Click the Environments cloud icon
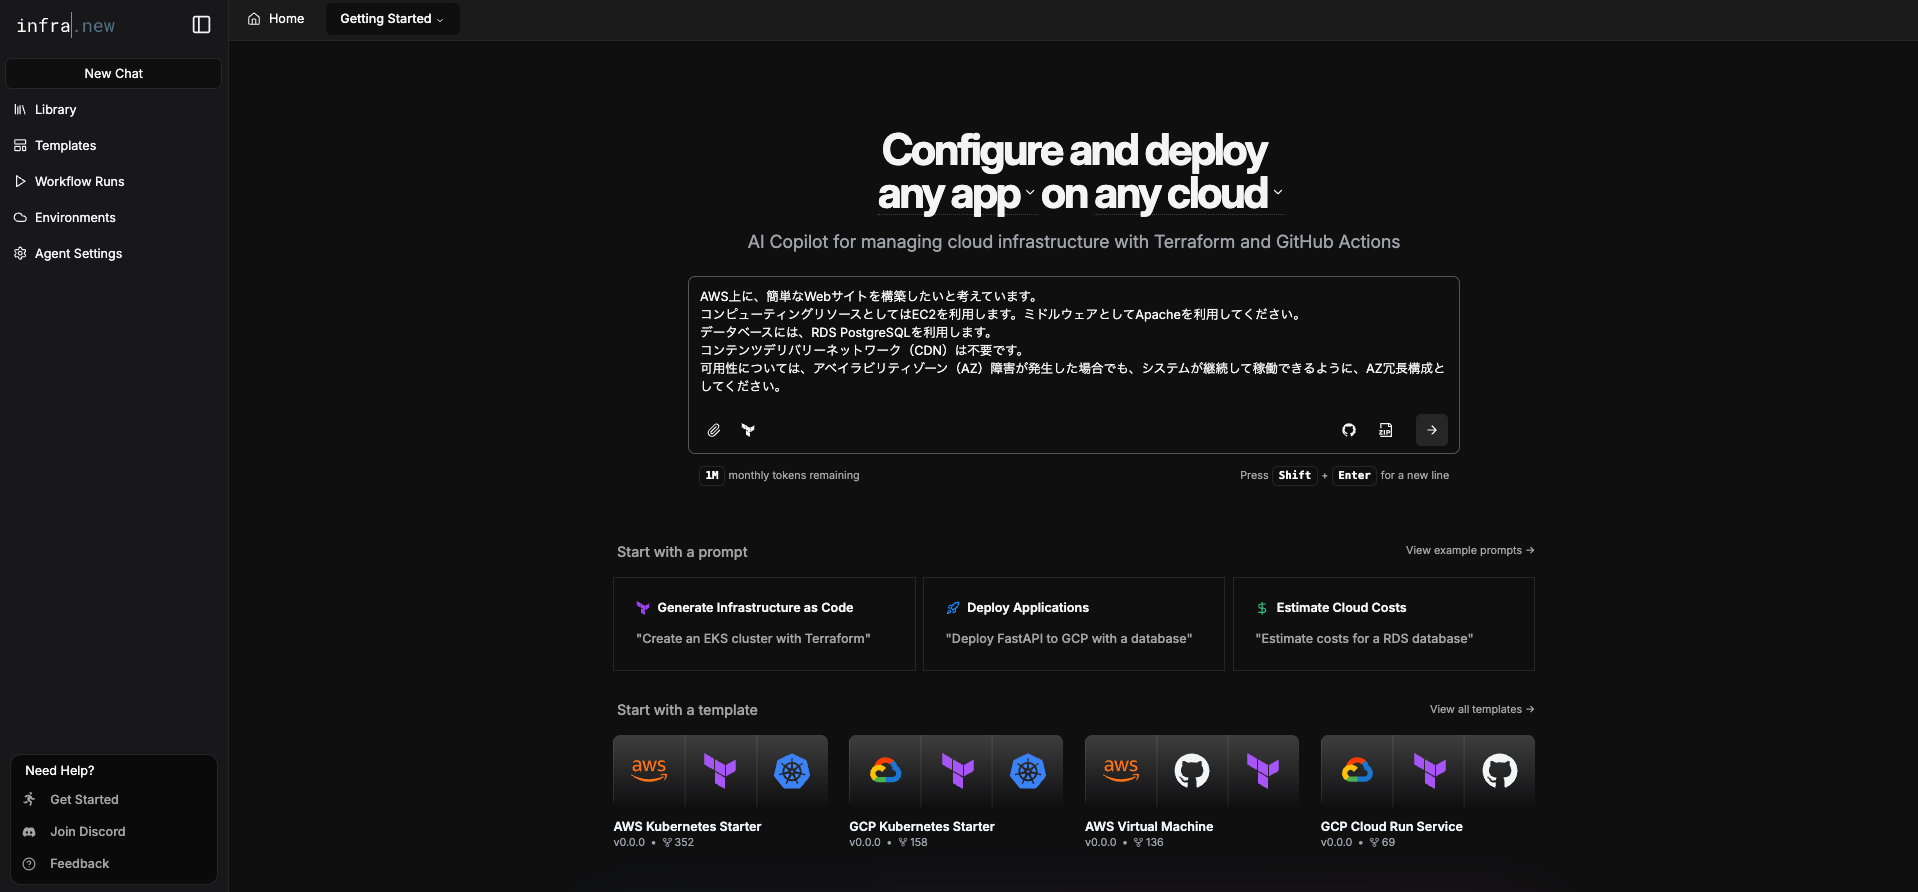This screenshot has height=892, width=1918. [x=20, y=217]
